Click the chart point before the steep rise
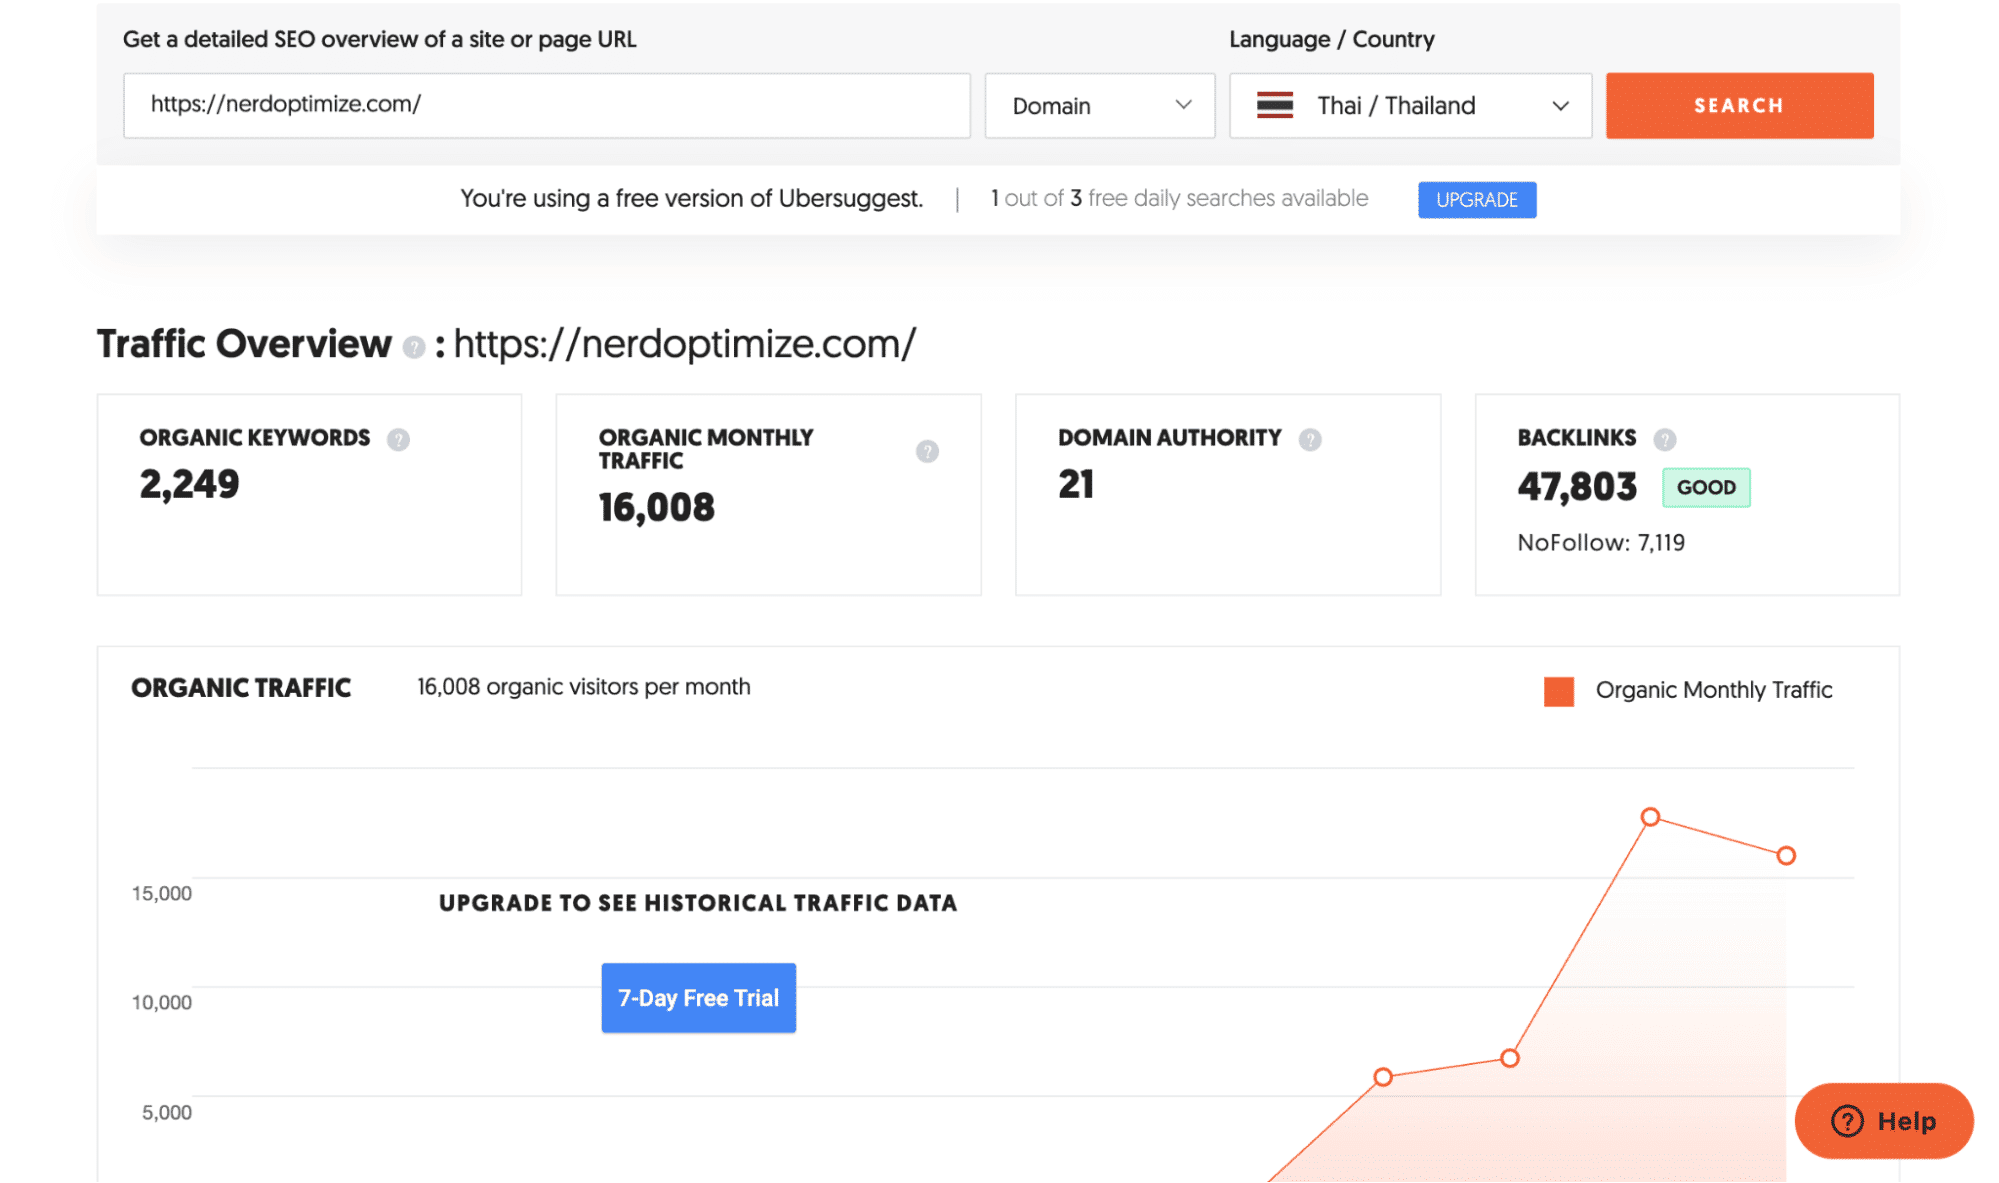Image resolution: width=1999 pixels, height=1183 pixels. click(1510, 1058)
